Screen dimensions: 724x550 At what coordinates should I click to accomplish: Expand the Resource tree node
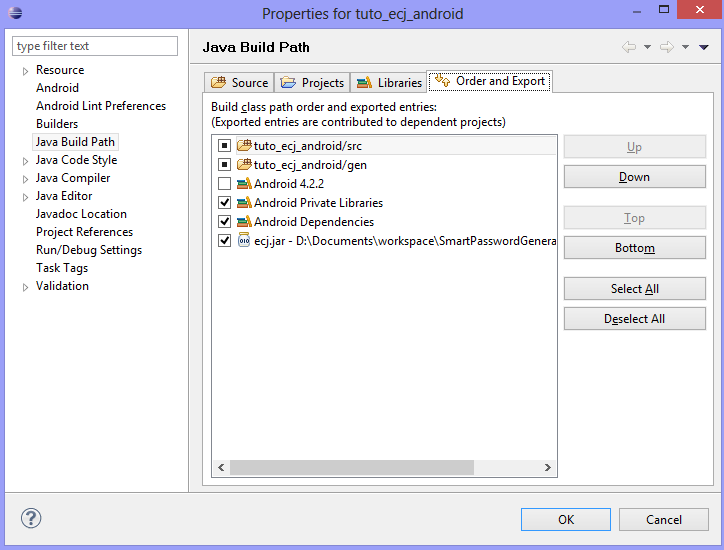click(x=26, y=71)
